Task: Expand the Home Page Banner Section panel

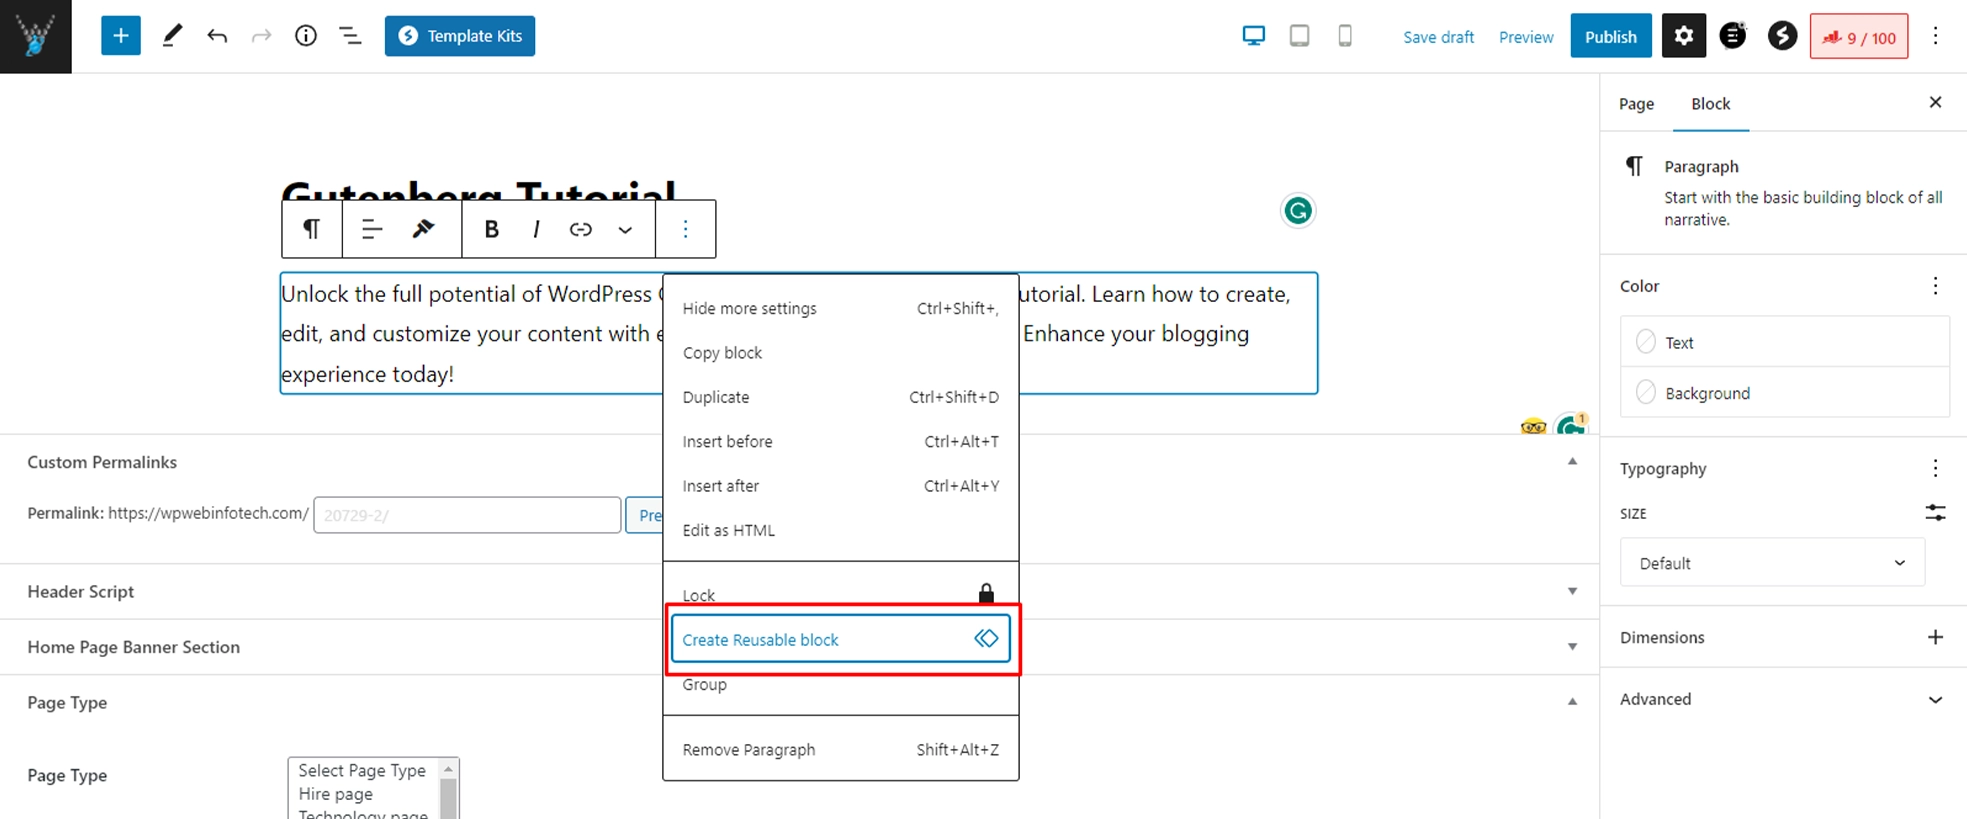Action: click(x=1572, y=647)
